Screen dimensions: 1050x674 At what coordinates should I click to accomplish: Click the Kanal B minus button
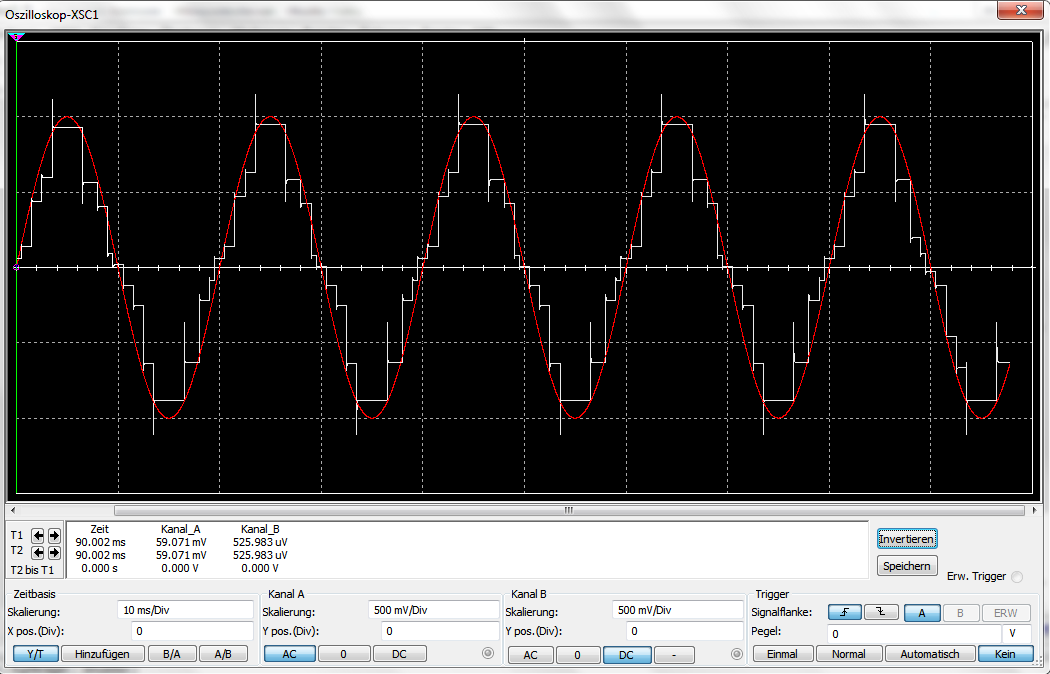pos(674,655)
